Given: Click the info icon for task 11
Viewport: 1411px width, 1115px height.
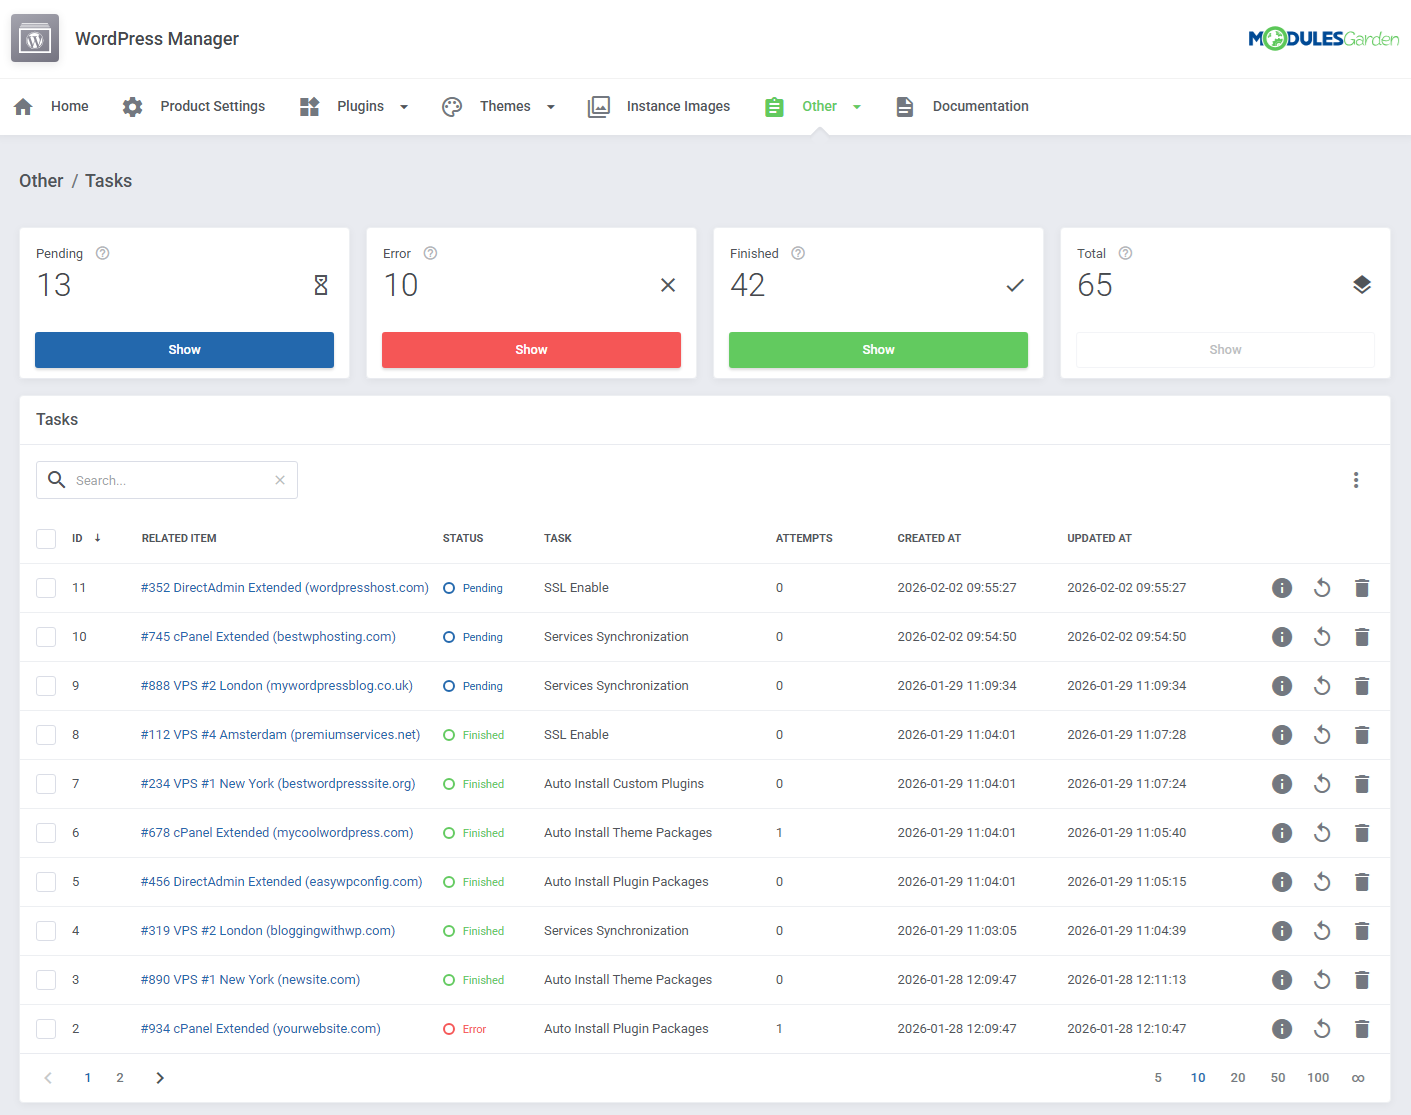Looking at the screenshot, I should click(1282, 587).
